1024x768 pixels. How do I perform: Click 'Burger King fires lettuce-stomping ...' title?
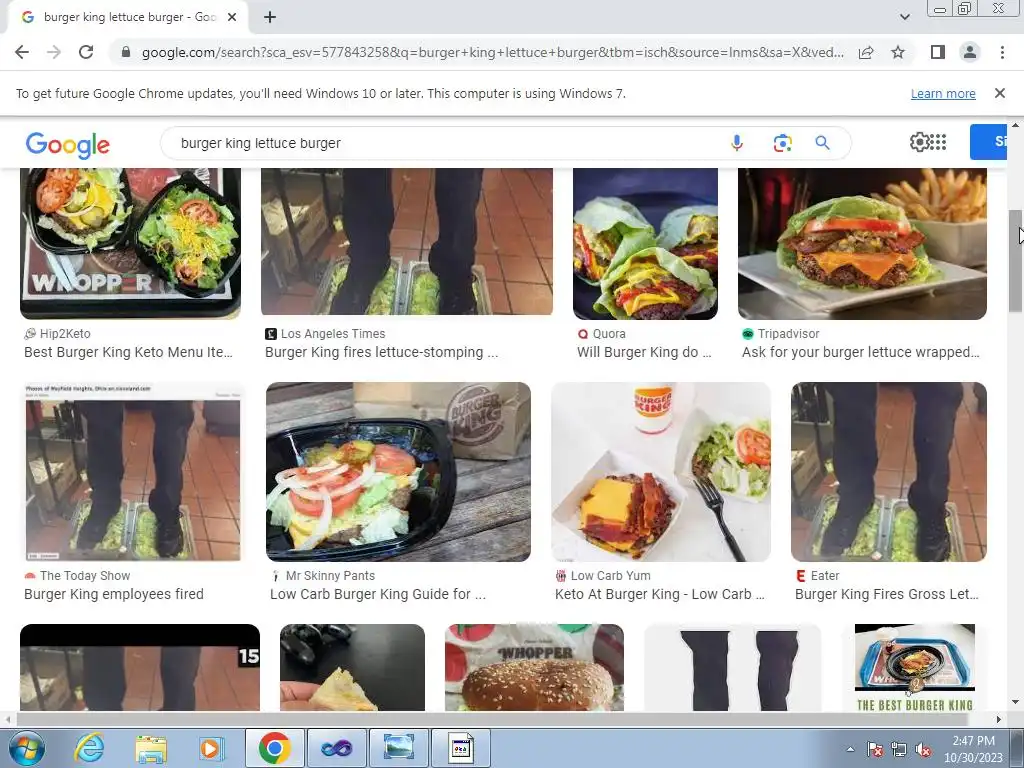tap(381, 352)
